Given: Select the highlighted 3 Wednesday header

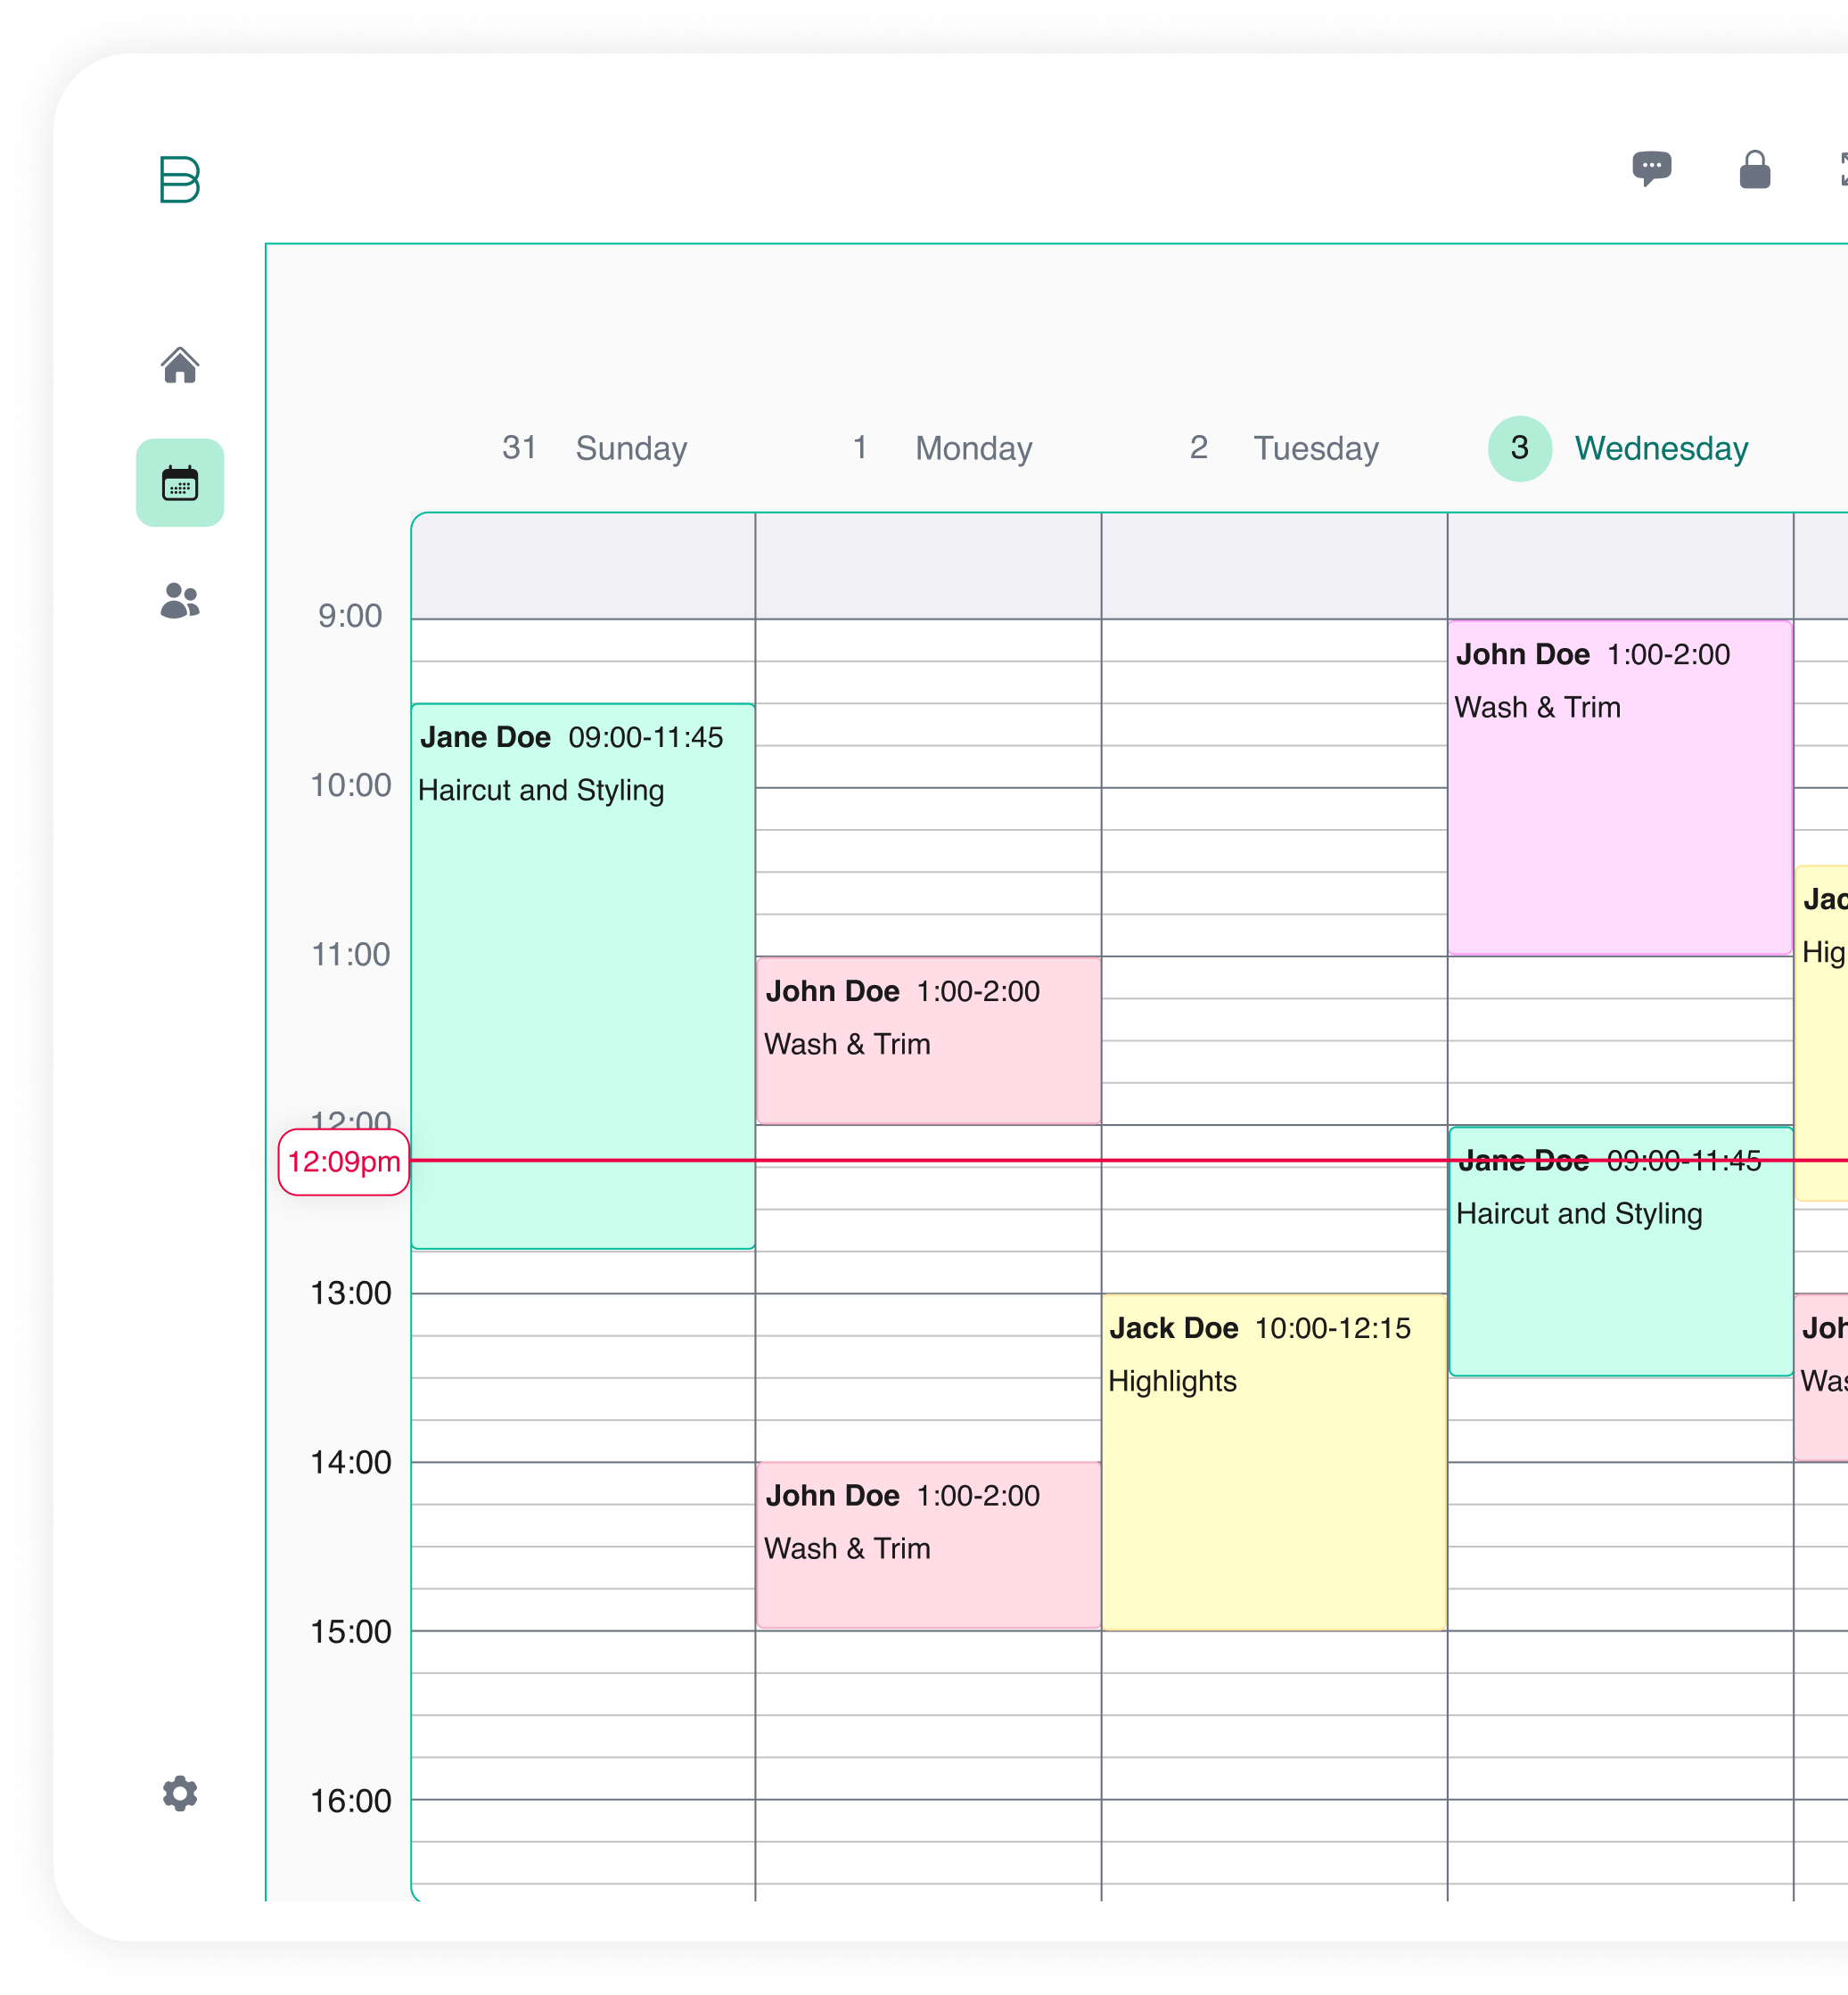Looking at the screenshot, I should point(1618,448).
